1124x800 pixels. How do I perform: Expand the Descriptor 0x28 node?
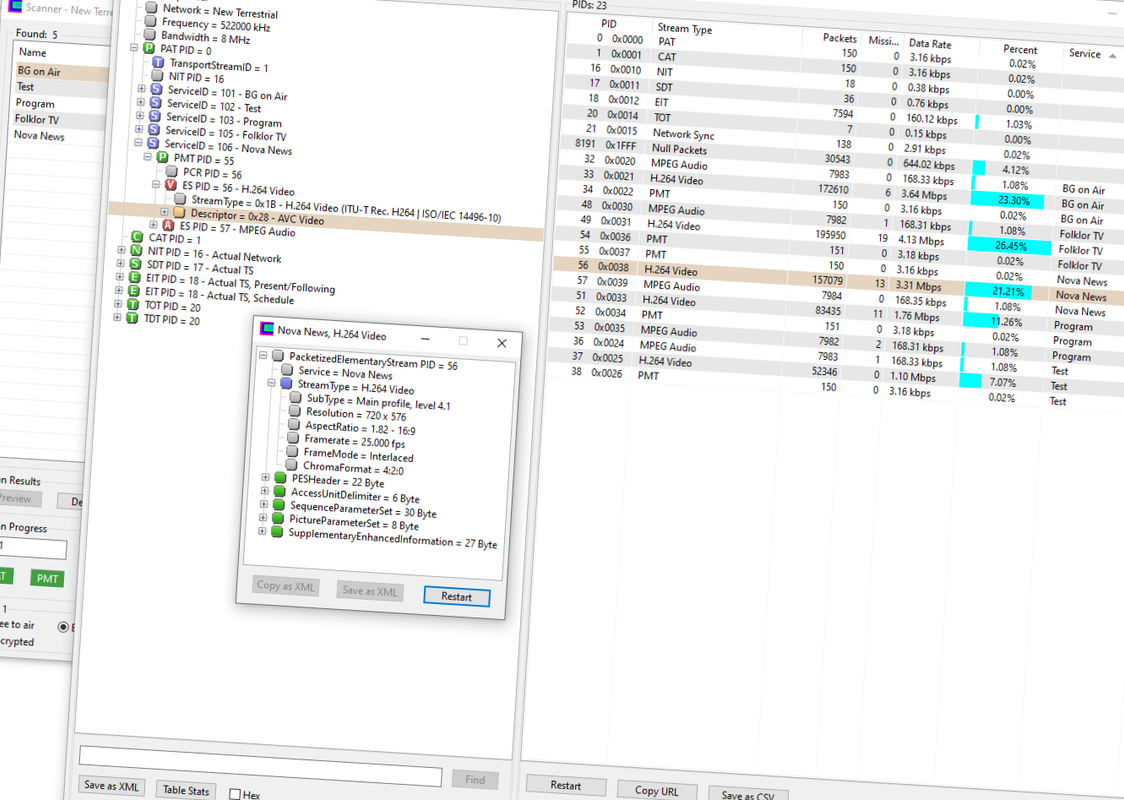tap(165, 212)
